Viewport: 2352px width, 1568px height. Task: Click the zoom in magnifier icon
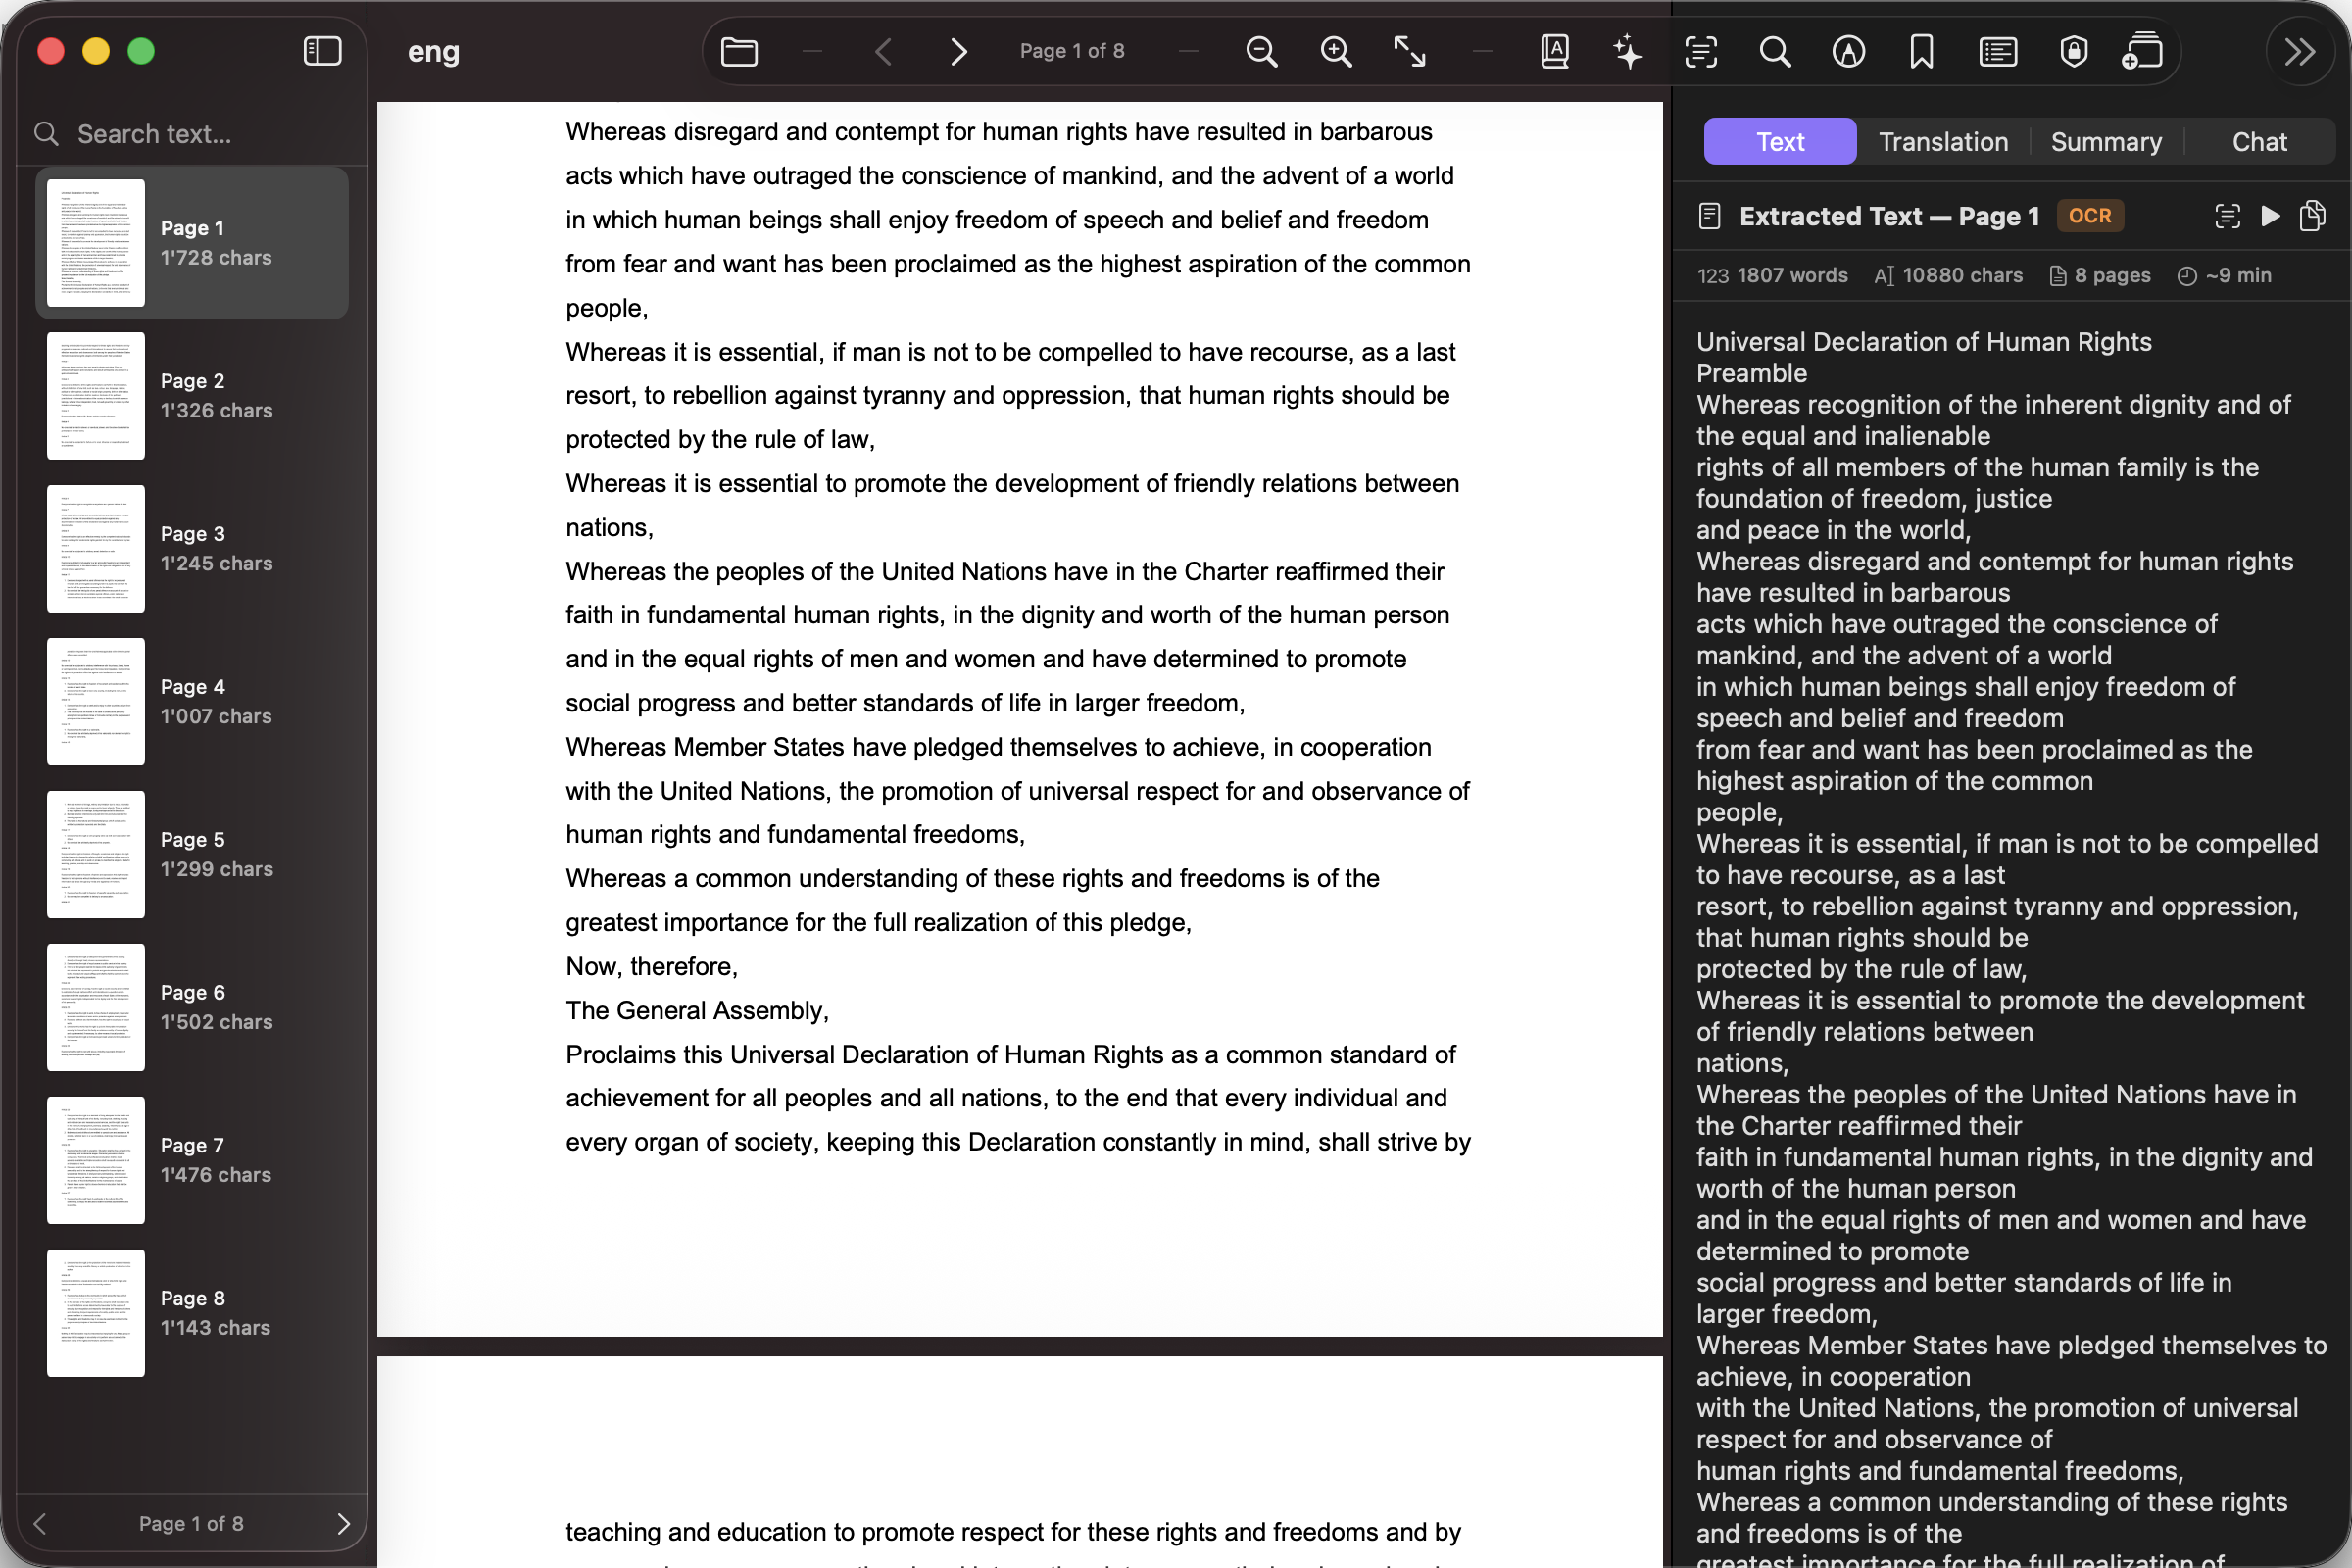[x=1337, y=51]
